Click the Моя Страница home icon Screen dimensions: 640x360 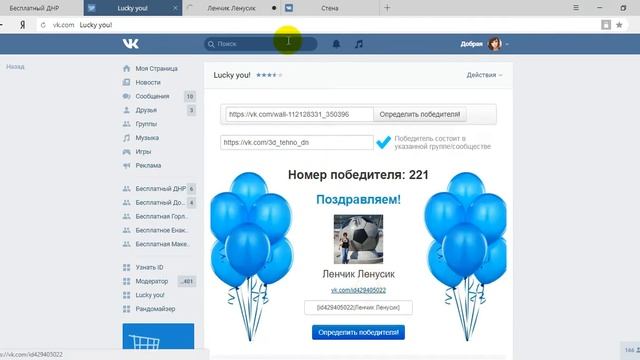coord(127,69)
